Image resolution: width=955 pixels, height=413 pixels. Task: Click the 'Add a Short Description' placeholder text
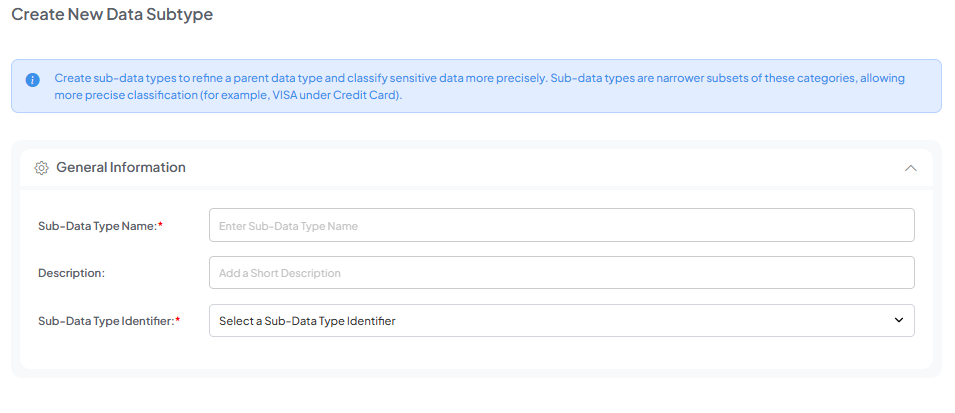tap(280, 273)
